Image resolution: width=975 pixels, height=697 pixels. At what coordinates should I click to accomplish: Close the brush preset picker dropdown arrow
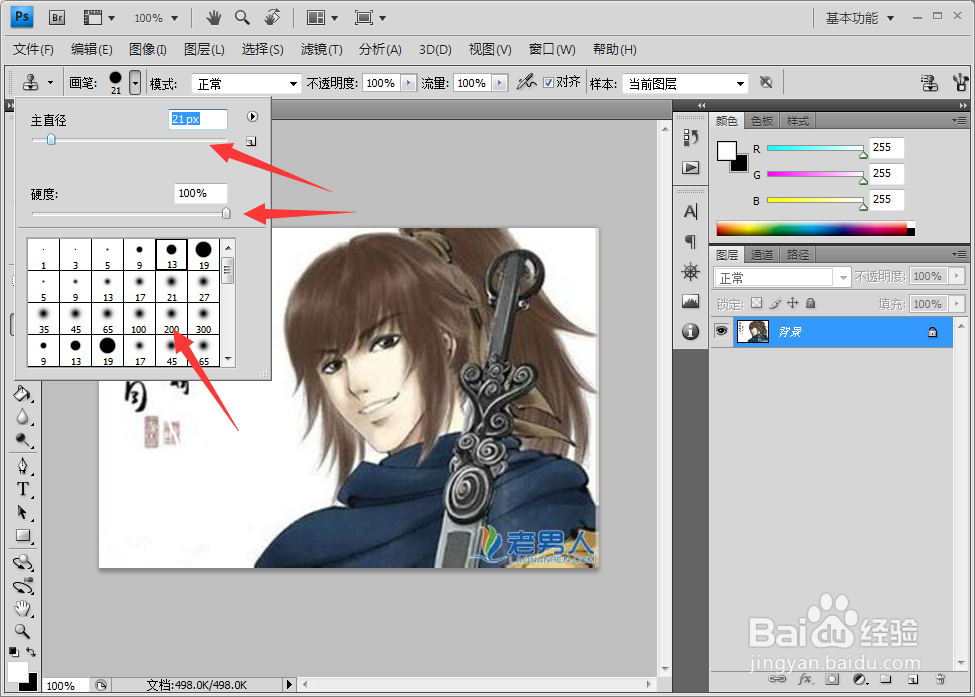coord(135,82)
